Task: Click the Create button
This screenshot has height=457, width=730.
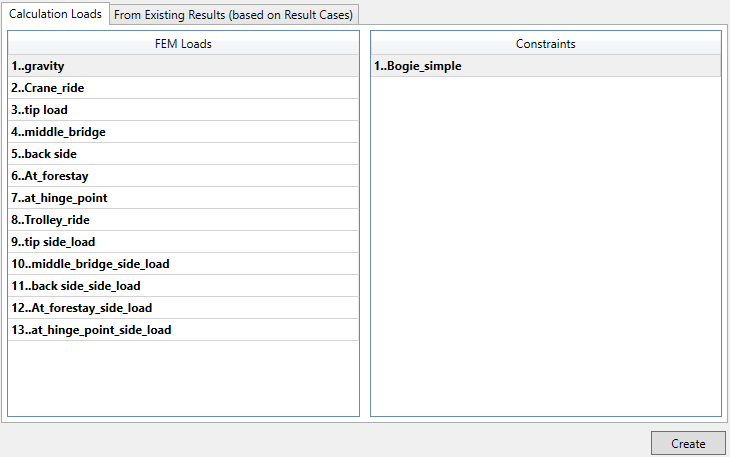Action: tap(688, 444)
